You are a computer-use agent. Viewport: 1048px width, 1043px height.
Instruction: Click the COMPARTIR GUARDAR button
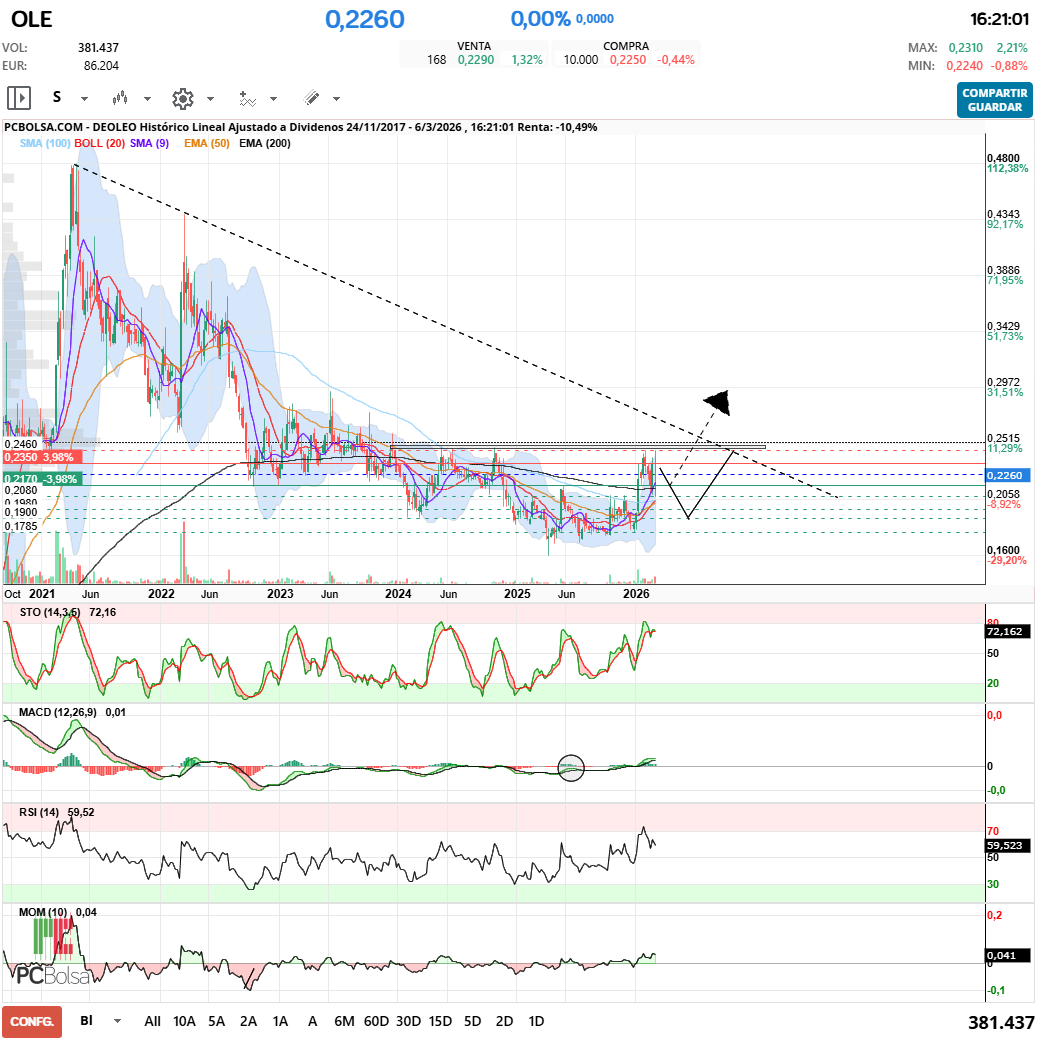[x=994, y=99]
